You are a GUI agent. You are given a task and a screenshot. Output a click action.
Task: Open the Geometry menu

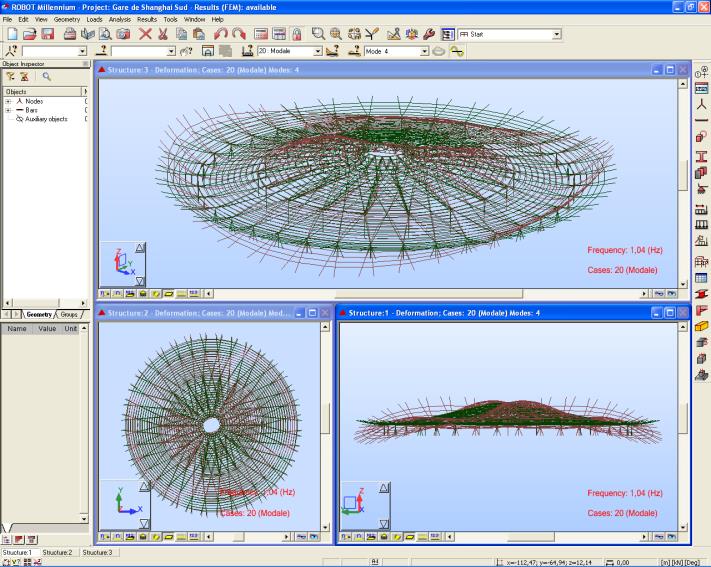point(67,20)
